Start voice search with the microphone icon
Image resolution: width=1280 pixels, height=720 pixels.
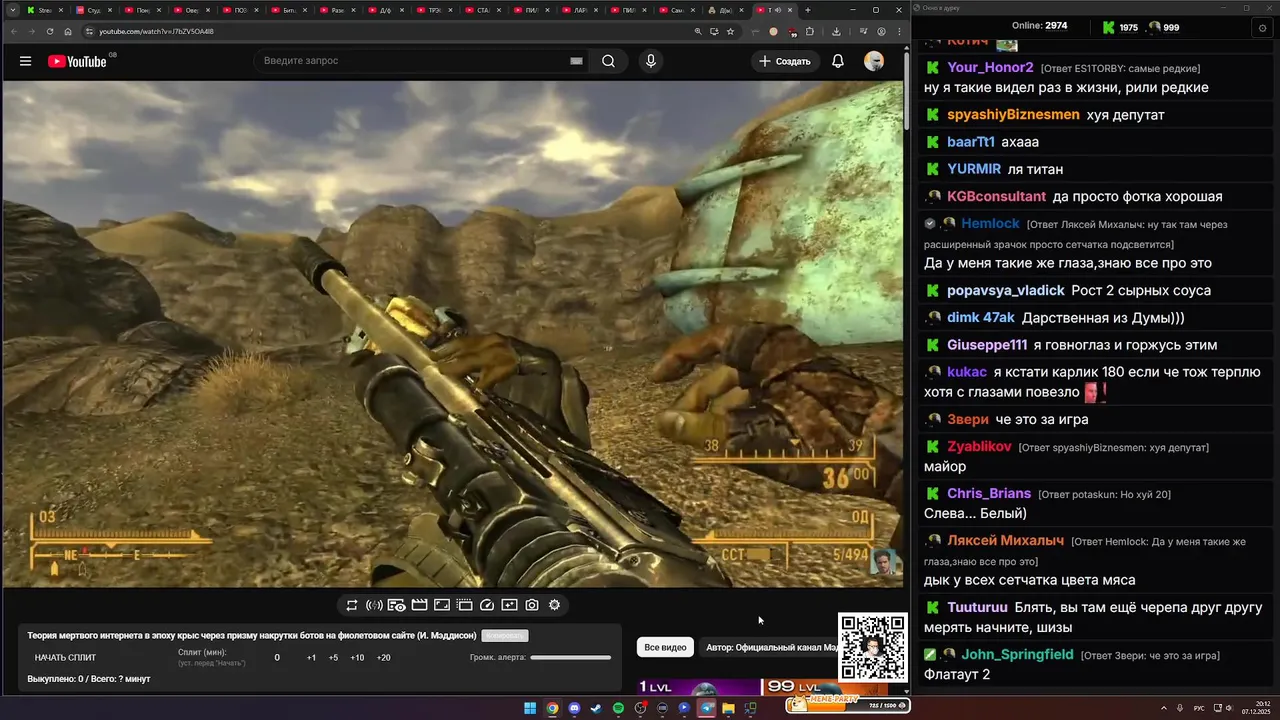click(651, 61)
